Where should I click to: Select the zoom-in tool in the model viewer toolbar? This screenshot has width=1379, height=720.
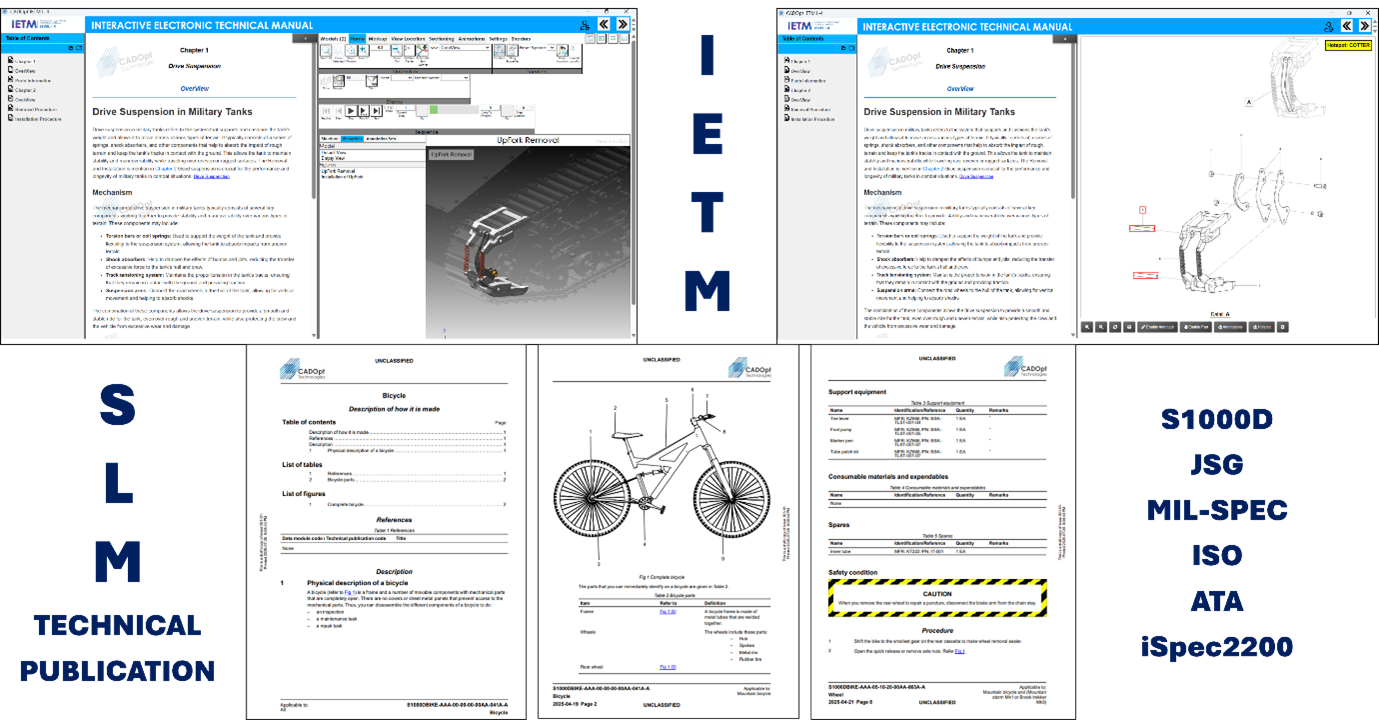click(1088, 327)
